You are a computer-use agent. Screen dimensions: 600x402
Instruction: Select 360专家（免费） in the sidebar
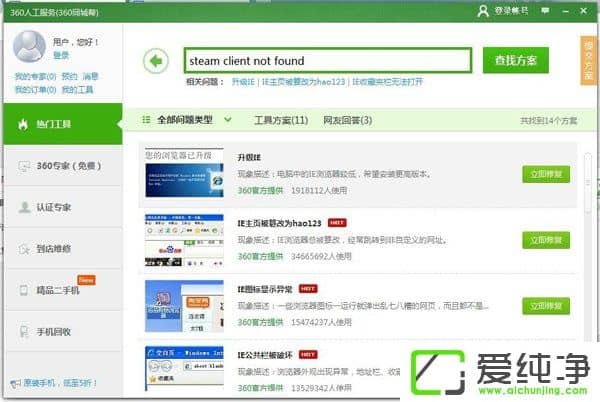pyautogui.click(x=64, y=166)
